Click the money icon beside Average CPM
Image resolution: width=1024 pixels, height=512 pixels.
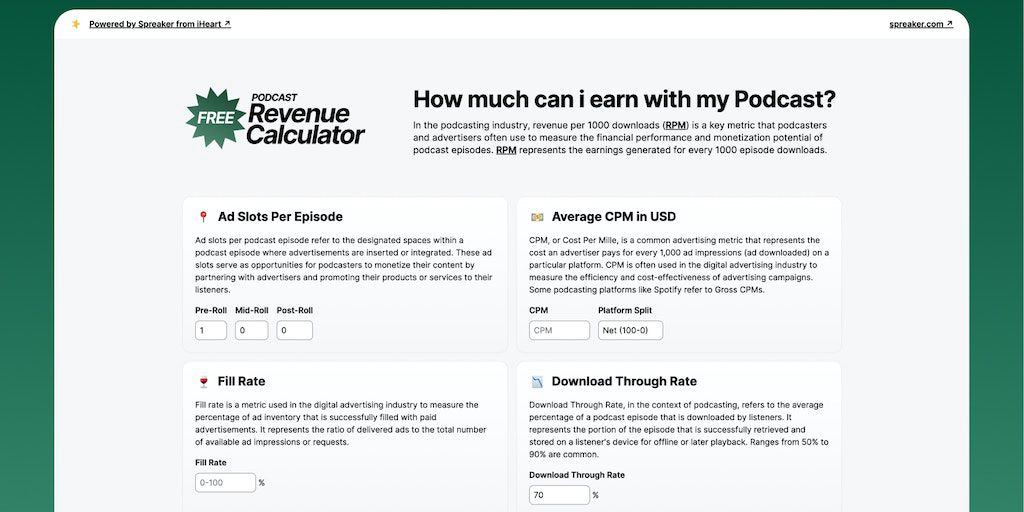(x=537, y=217)
